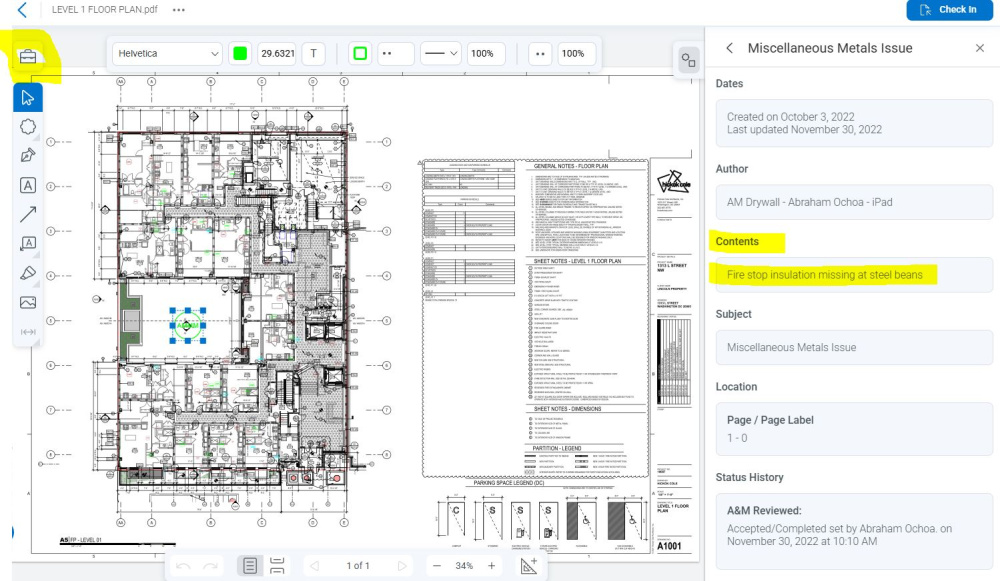This screenshot has height=581, width=1000.
Task: Click the second 100% opacity field
Action: pyautogui.click(x=577, y=54)
